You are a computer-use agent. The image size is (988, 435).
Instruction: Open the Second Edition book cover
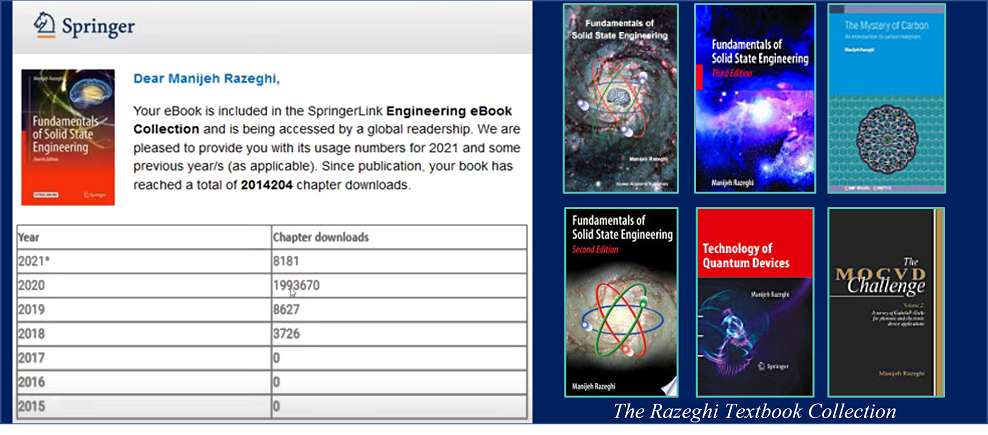(621, 302)
